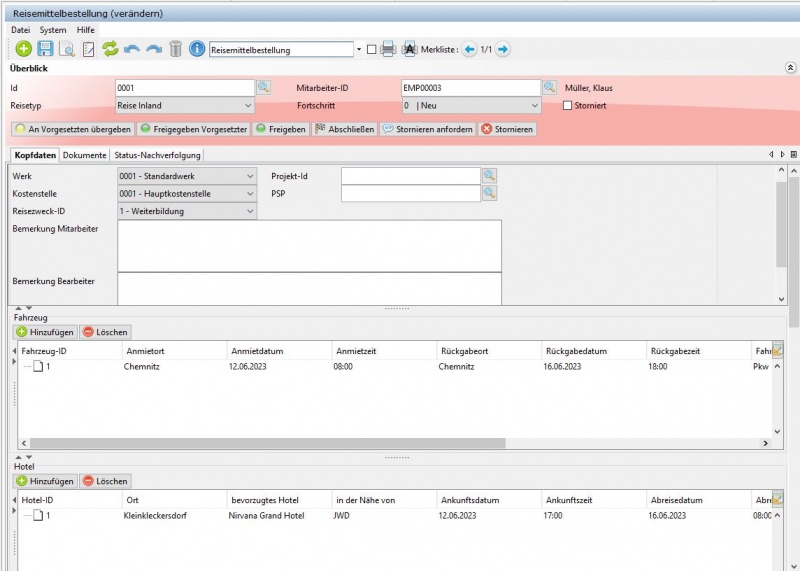Screen dimensions: 800x571
Task: Toggle the checkbox next to printer icon
Action: 372,49
